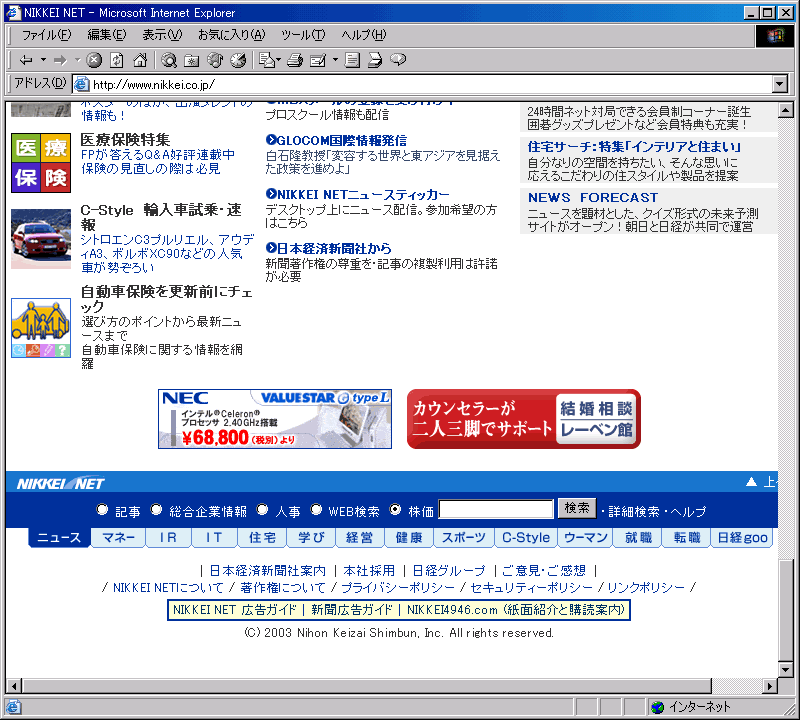Screen dimensions: 800x720
Task: Click the Discuss document toolbar icon
Action: click(x=352, y=60)
